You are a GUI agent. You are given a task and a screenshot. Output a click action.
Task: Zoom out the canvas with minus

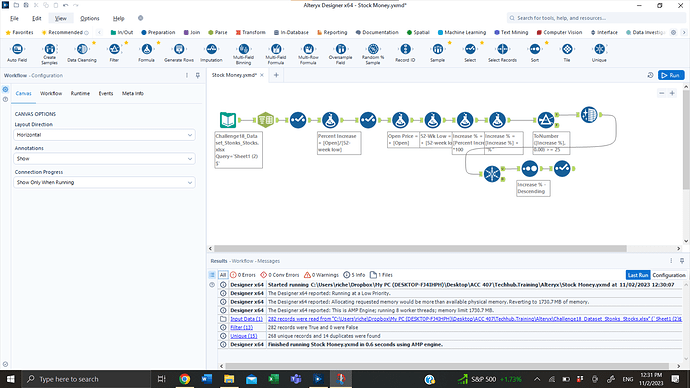point(661,93)
